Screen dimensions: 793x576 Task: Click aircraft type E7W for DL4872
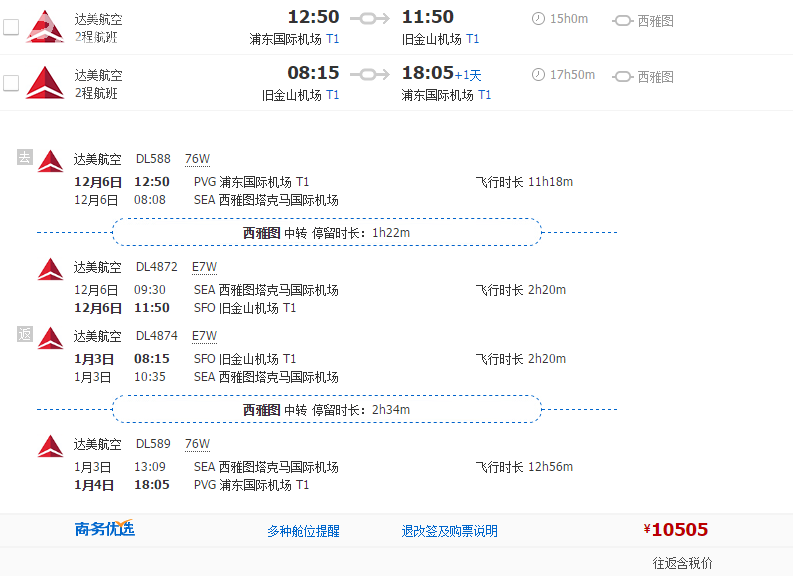click(x=204, y=267)
